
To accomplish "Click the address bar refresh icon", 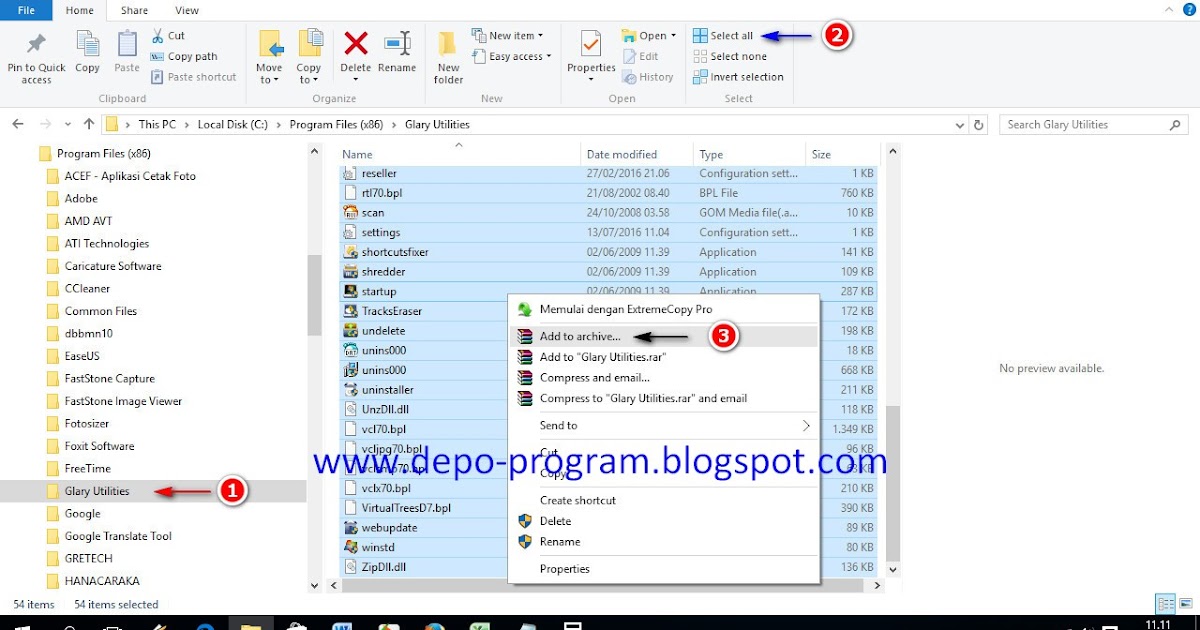I will (x=980, y=125).
